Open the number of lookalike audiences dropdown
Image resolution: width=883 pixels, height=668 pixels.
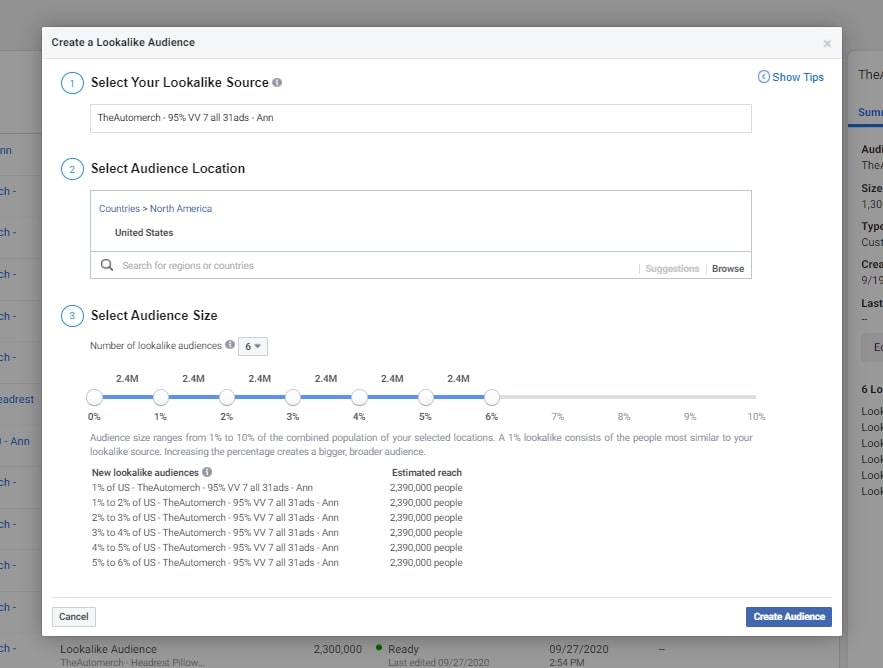[x=253, y=346]
